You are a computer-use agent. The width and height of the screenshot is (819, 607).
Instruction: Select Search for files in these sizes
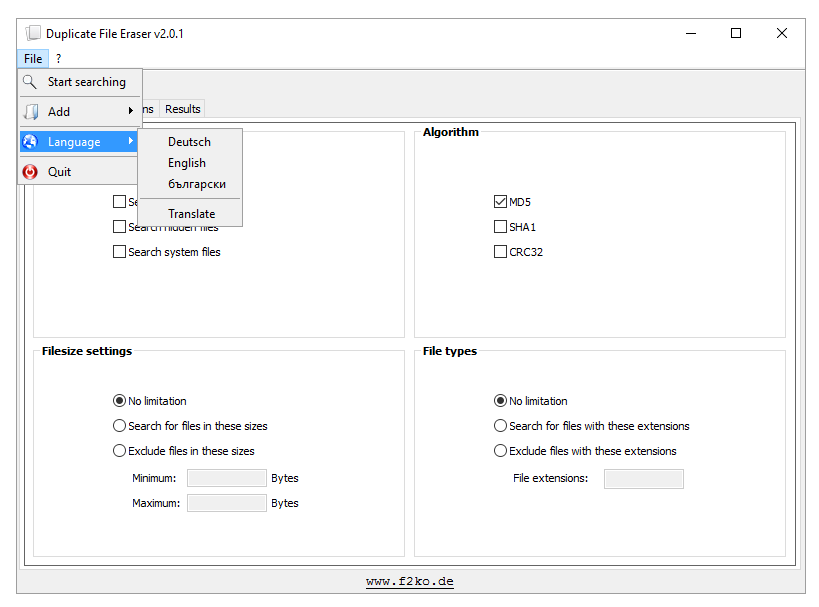click(119, 426)
